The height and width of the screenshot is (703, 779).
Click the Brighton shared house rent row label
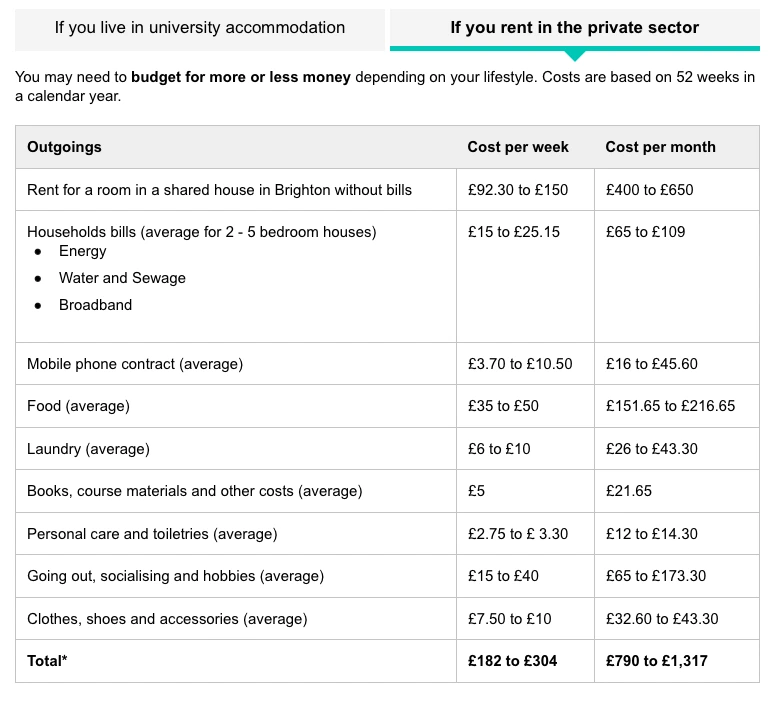(219, 190)
